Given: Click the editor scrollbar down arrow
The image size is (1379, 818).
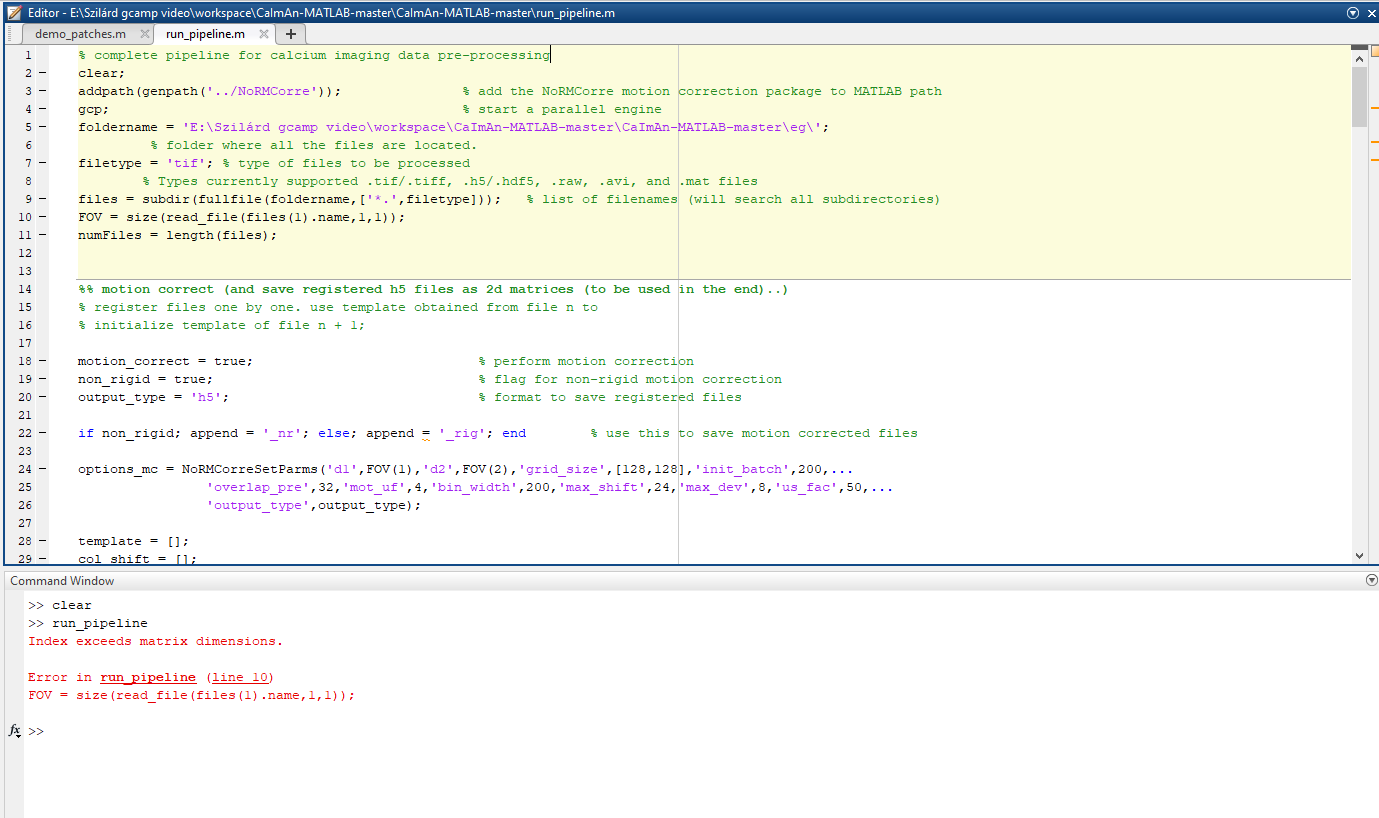Looking at the screenshot, I should [1359, 555].
